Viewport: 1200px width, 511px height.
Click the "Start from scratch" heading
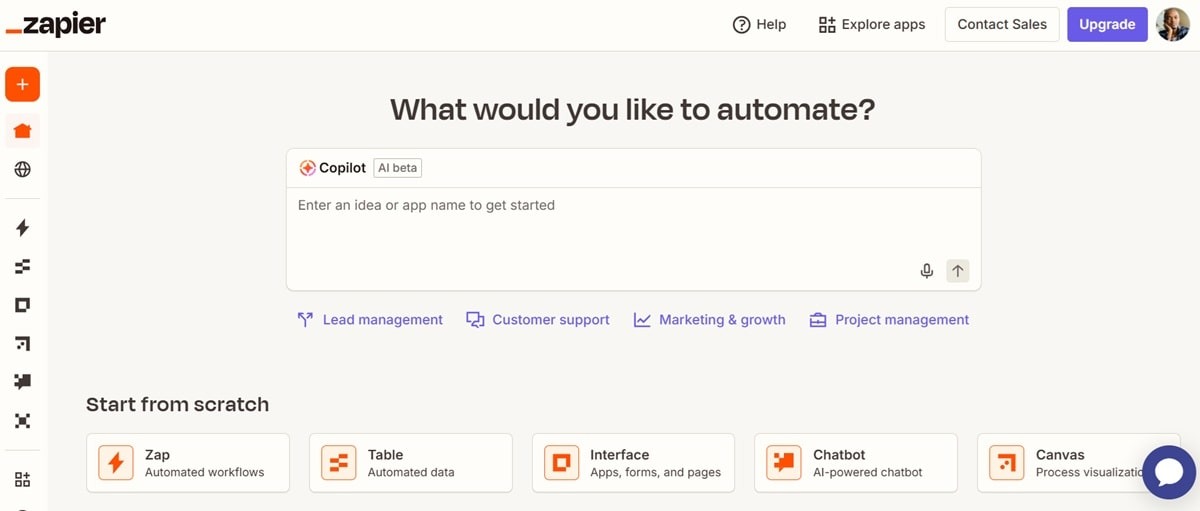[x=177, y=405]
